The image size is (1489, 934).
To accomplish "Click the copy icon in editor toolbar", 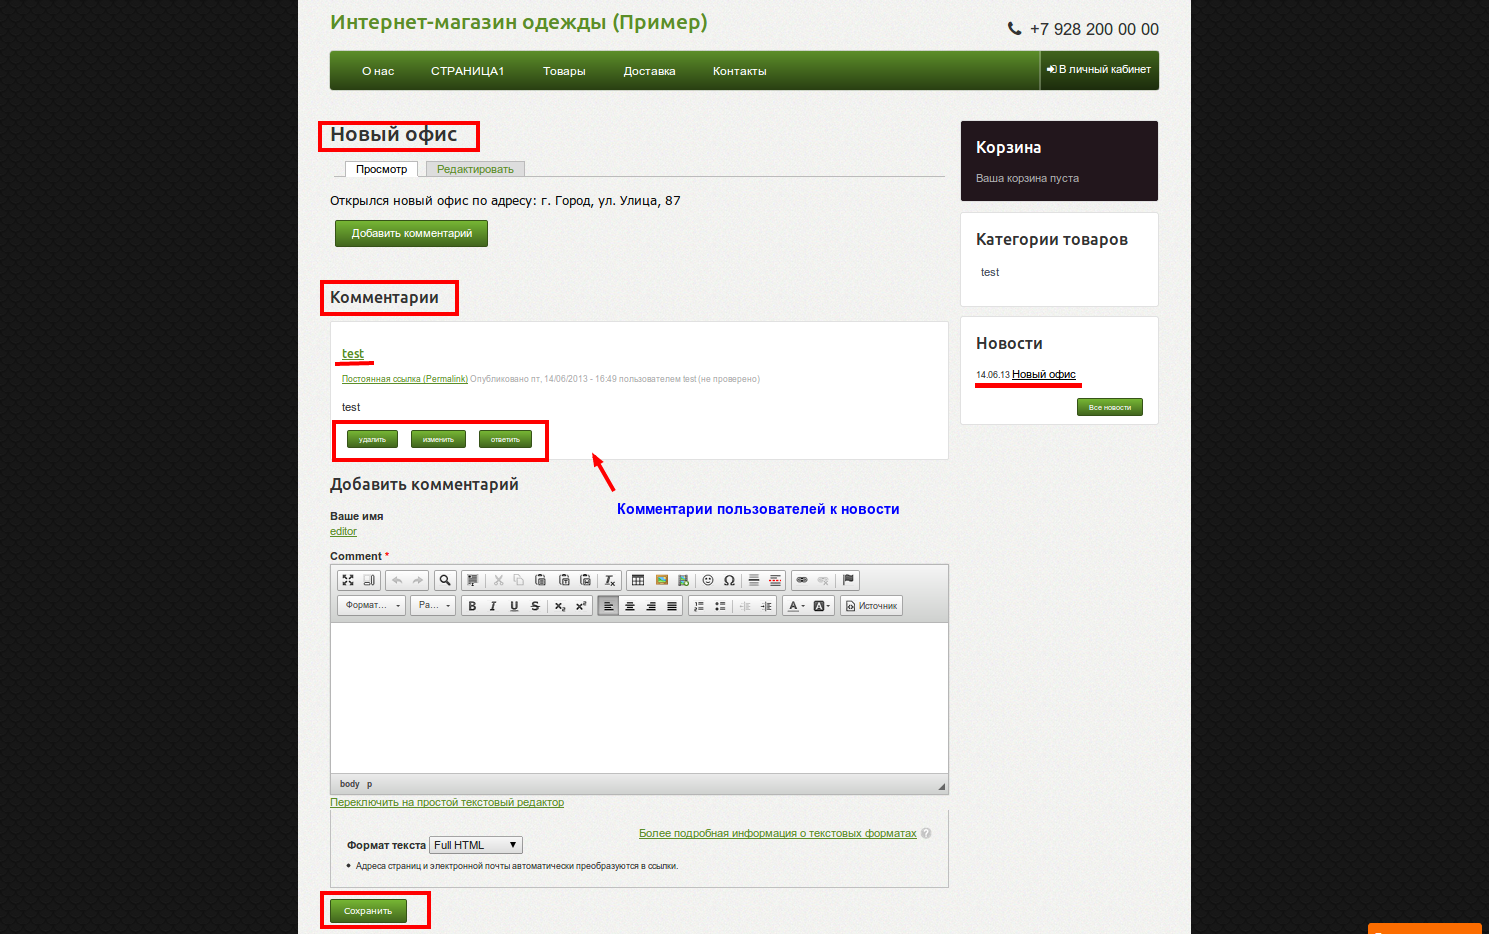I will click(x=519, y=580).
